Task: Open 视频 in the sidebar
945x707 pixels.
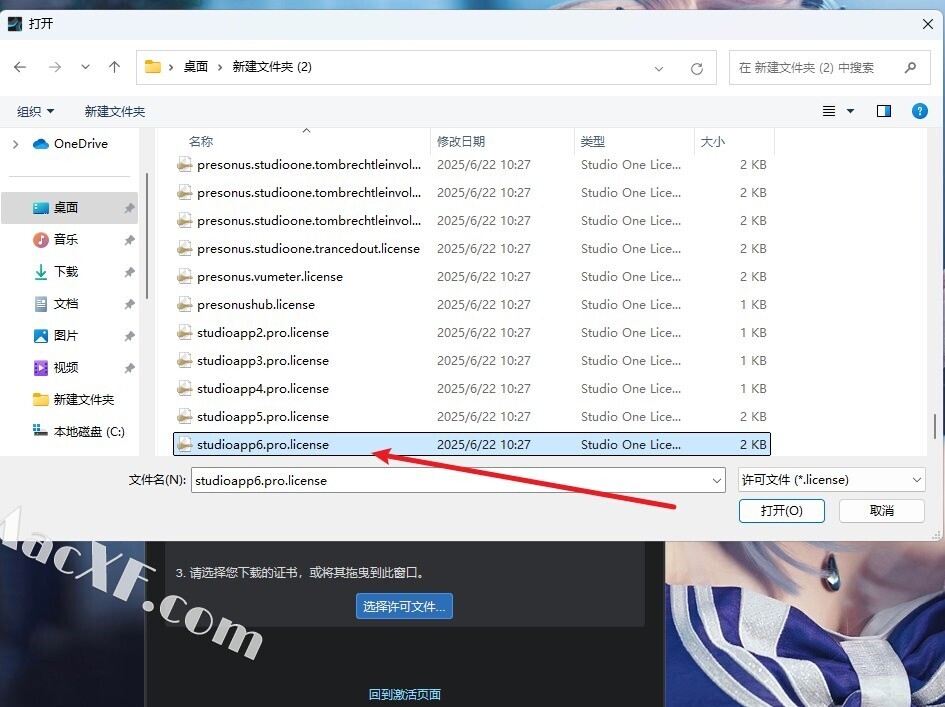Action: click(65, 368)
